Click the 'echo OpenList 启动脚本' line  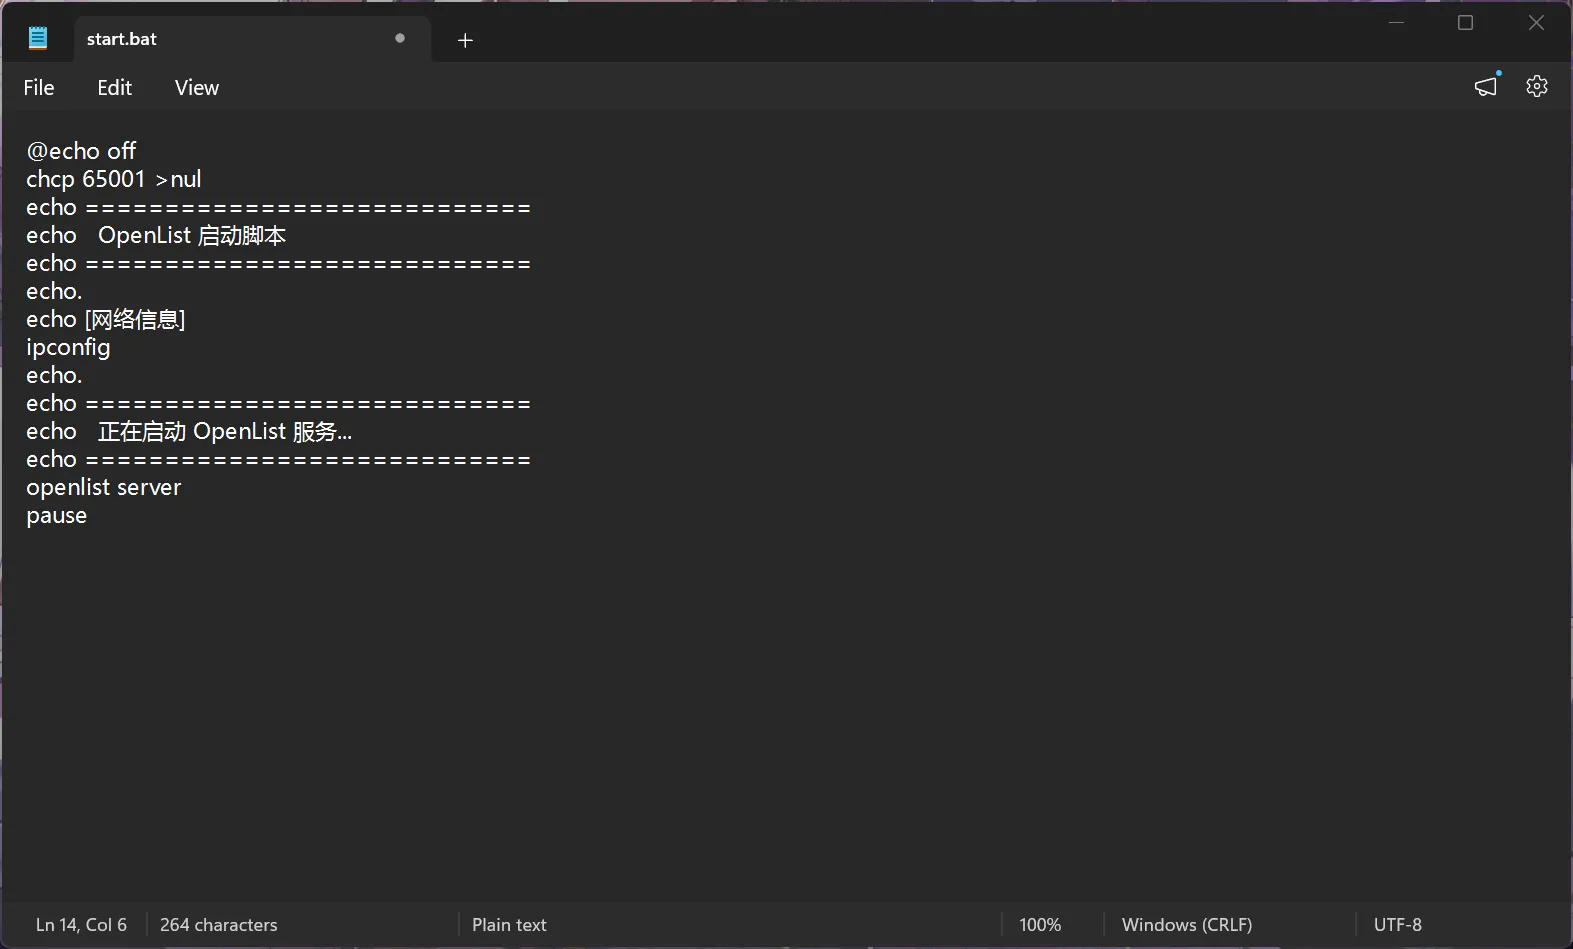[x=156, y=235]
